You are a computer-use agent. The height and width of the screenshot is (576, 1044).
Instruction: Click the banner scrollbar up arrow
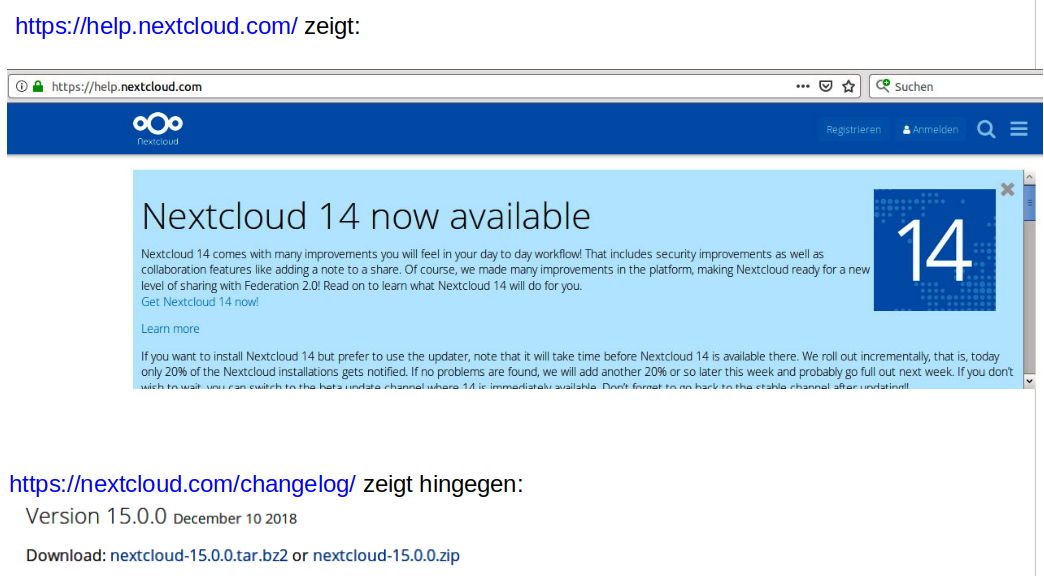point(1029,178)
